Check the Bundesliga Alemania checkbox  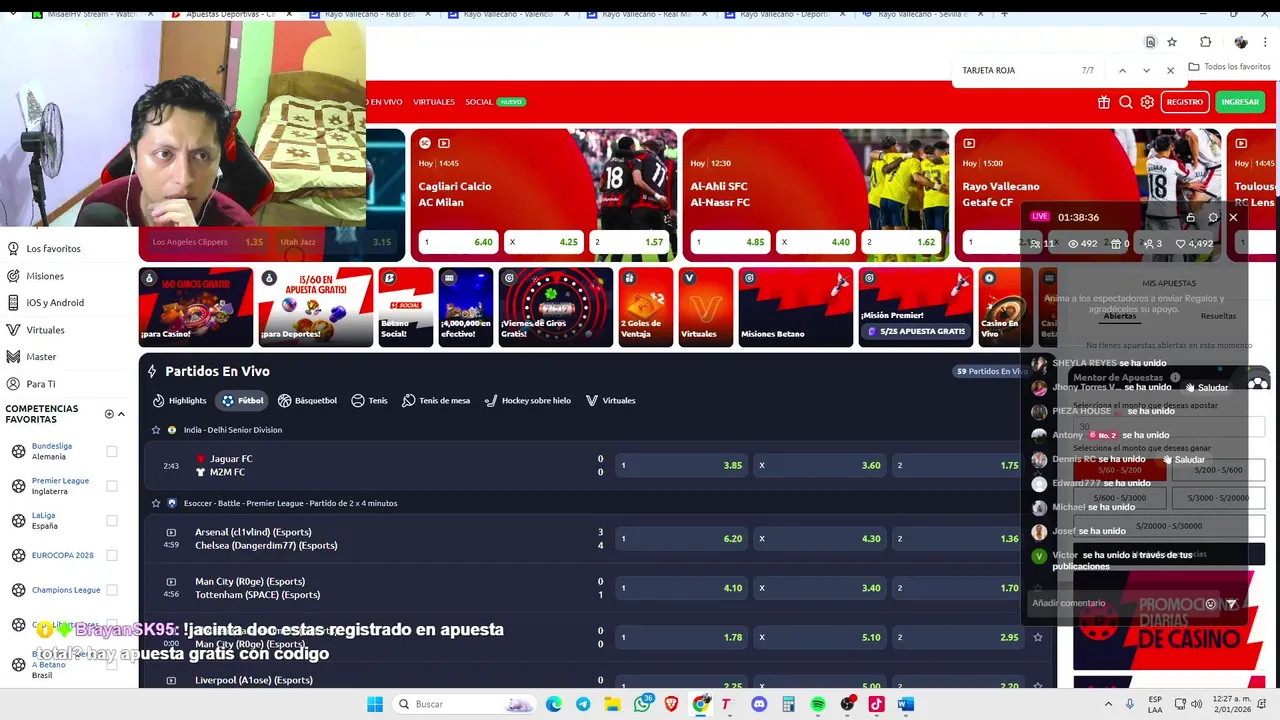(112, 451)
